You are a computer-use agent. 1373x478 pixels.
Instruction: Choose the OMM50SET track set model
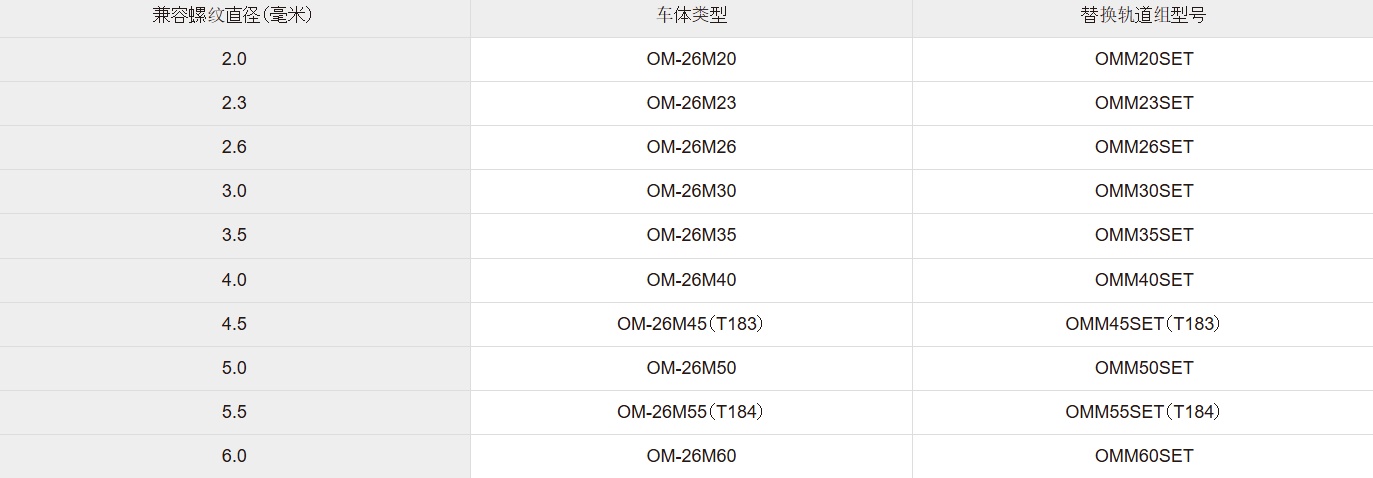tap(1143, 368)
